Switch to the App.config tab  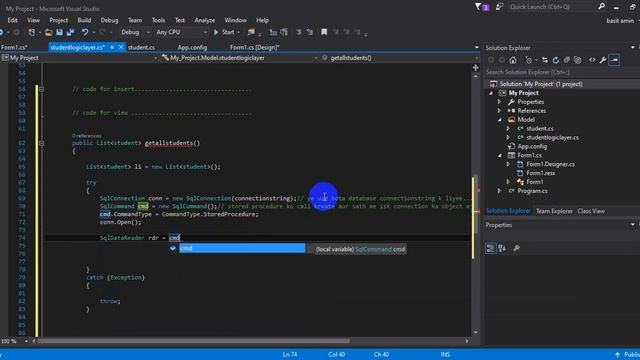point(192,47)
